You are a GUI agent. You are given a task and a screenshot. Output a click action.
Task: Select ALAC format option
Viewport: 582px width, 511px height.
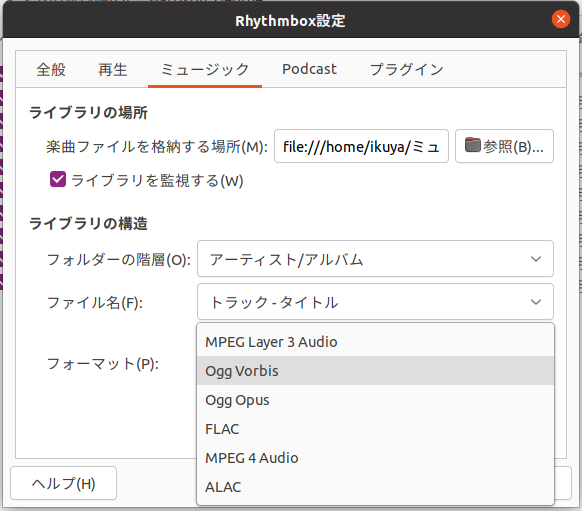tap(375, 487)
